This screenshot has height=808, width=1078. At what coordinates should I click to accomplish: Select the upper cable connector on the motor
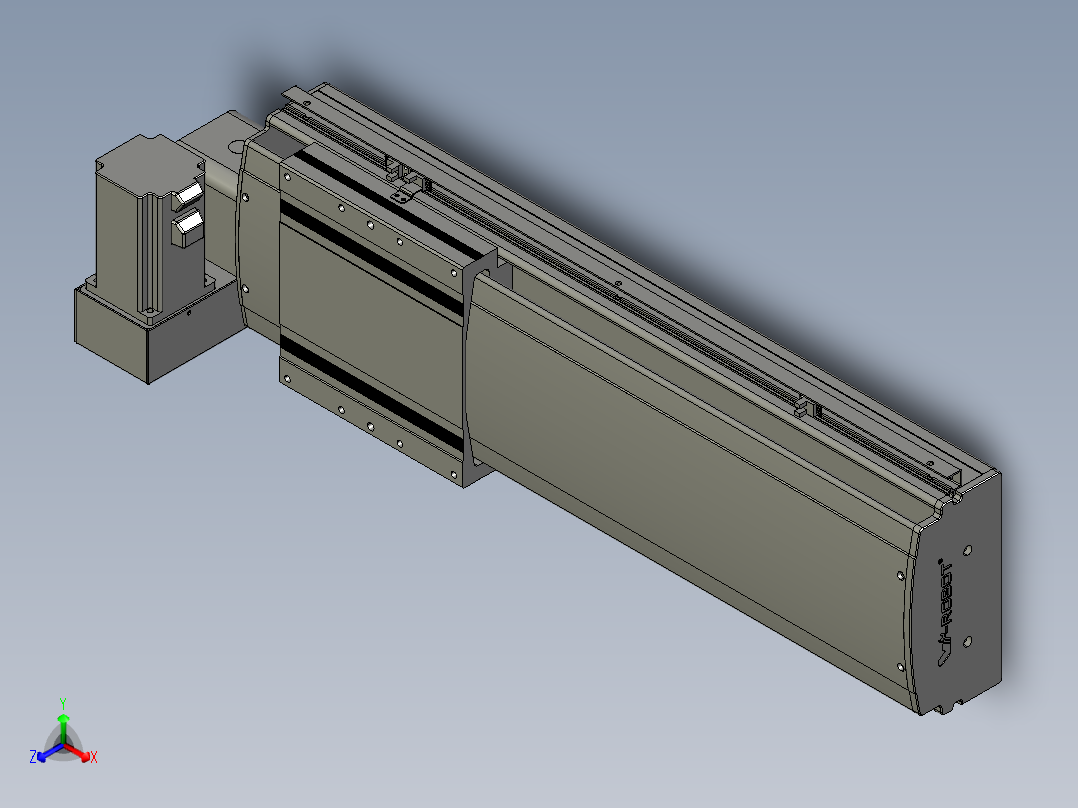[187, 194]
